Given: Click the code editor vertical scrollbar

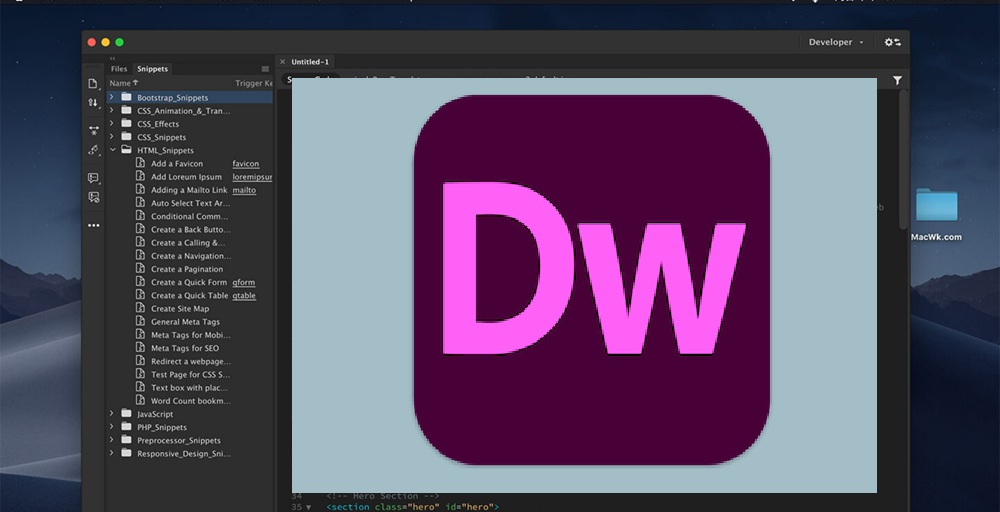Looking at the screenshot, I should (903, 159).
